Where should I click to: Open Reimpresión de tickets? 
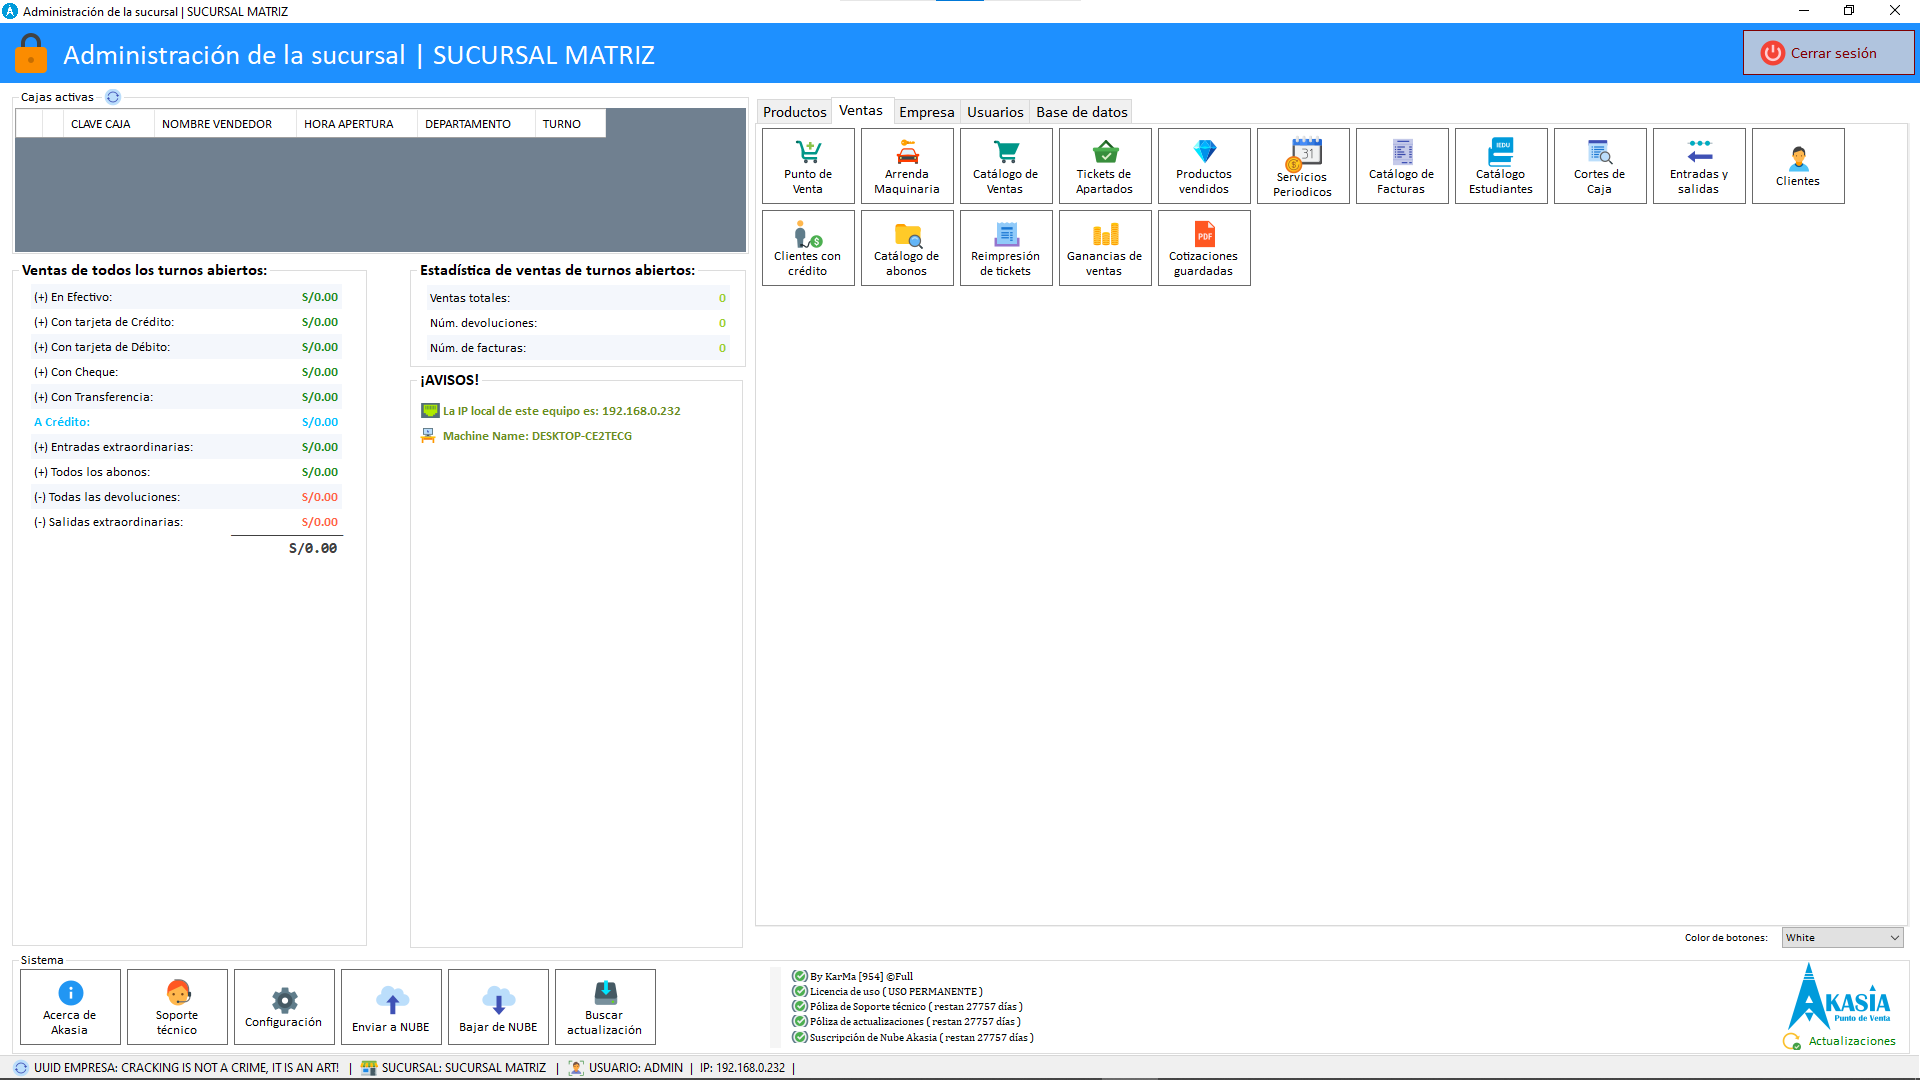pos(1006,248)
